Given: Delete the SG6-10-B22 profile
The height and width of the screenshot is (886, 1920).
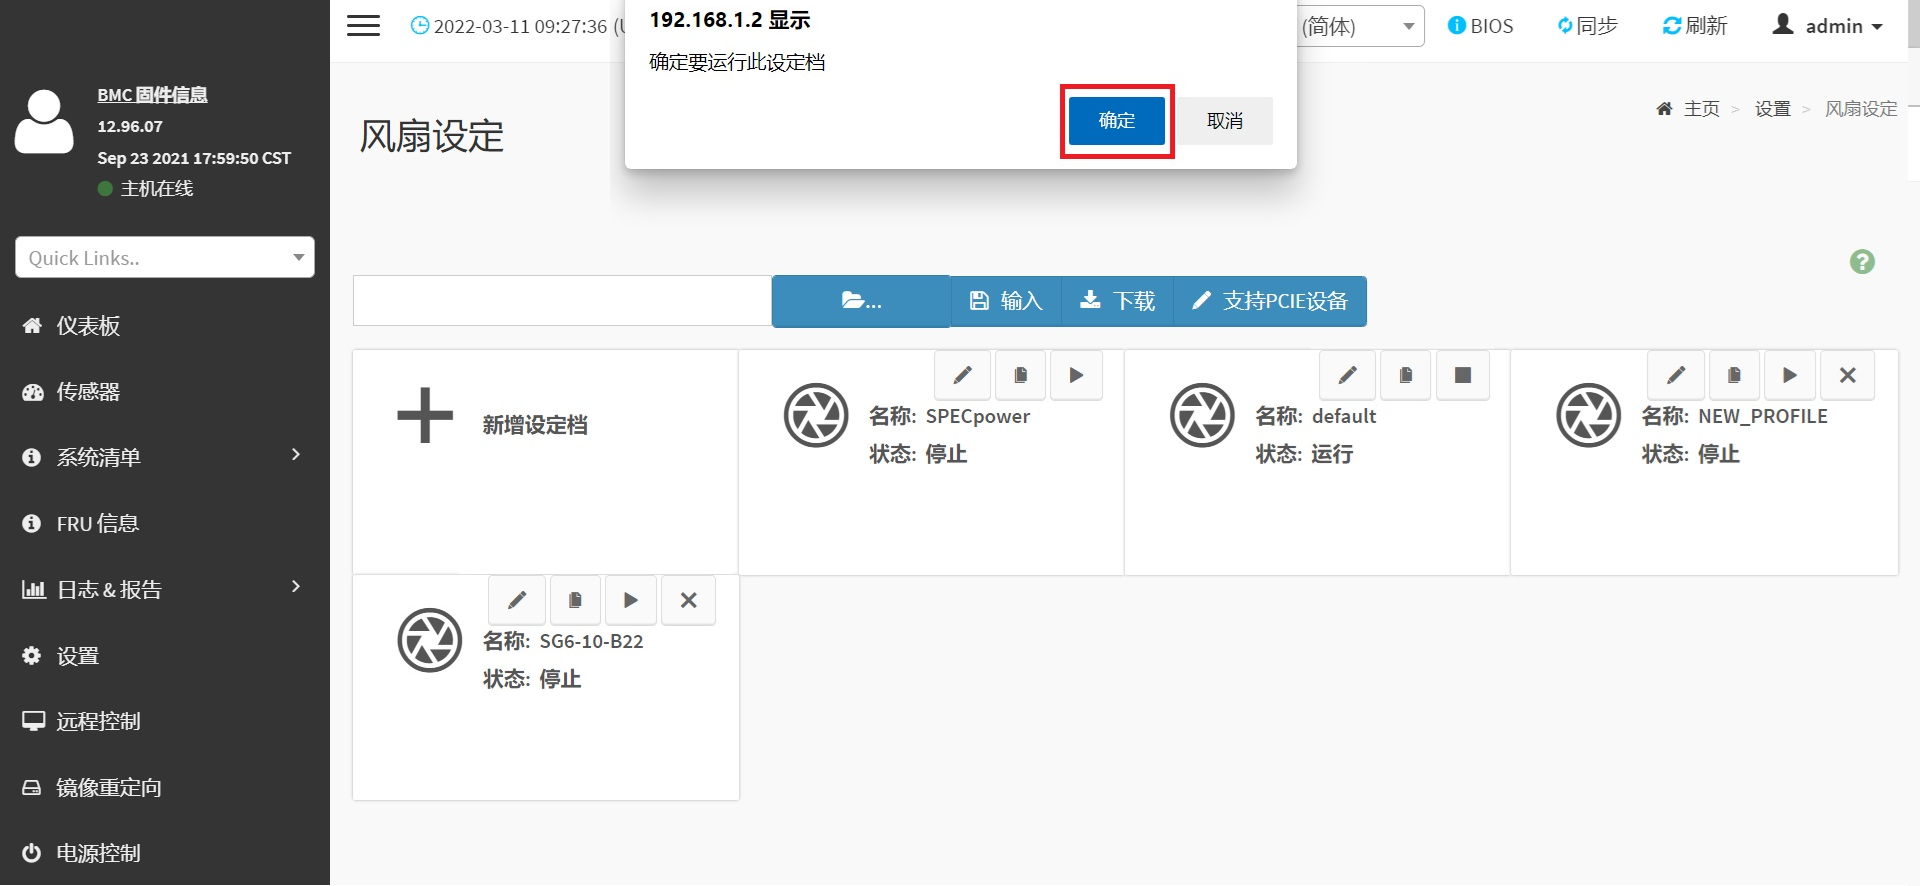Looking at the screenshot, I should 688,600.
